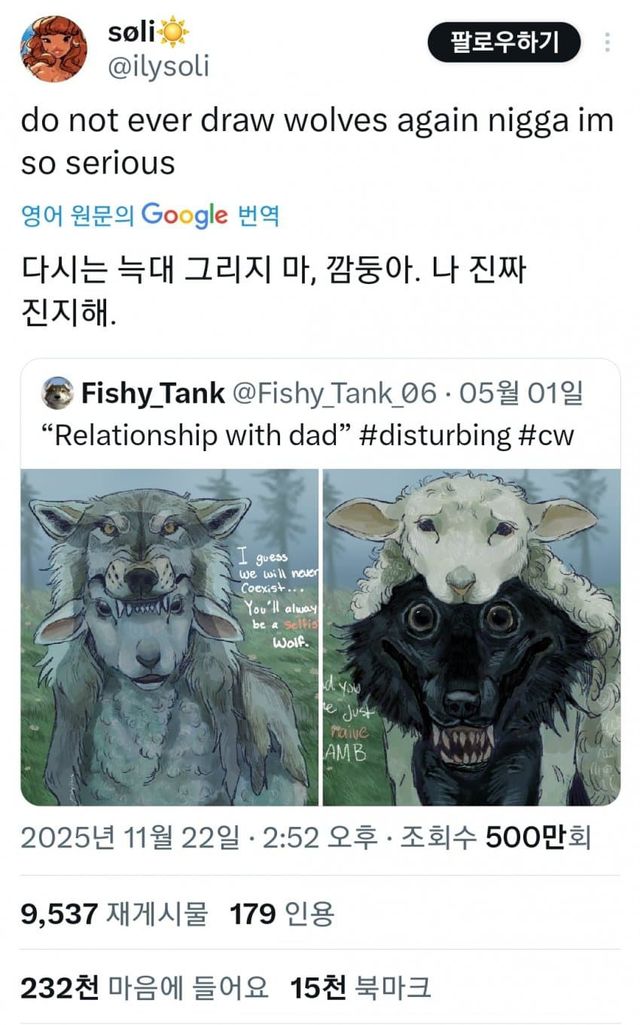Tap the sun emoji beside søli name
640x1025 pixels.
[174, 33]
